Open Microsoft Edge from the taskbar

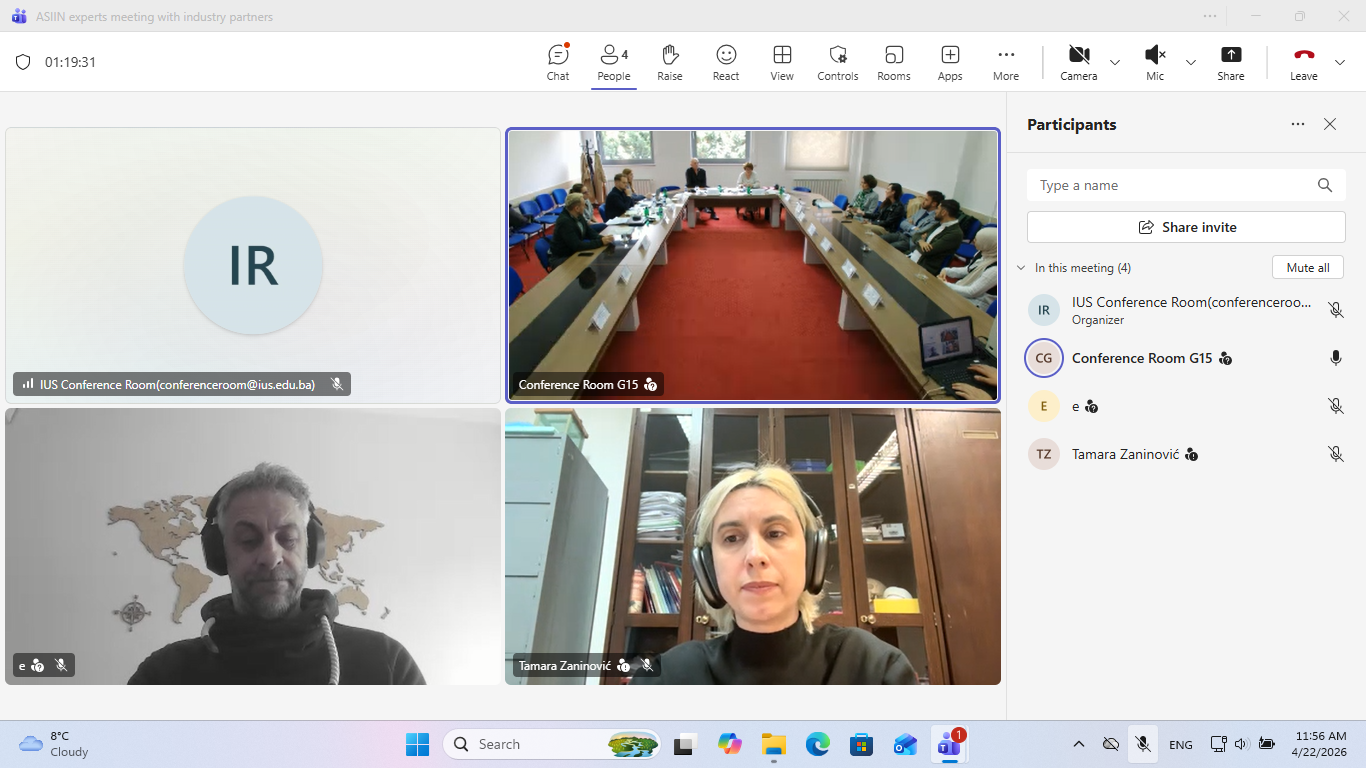click(x=818, y=744)
